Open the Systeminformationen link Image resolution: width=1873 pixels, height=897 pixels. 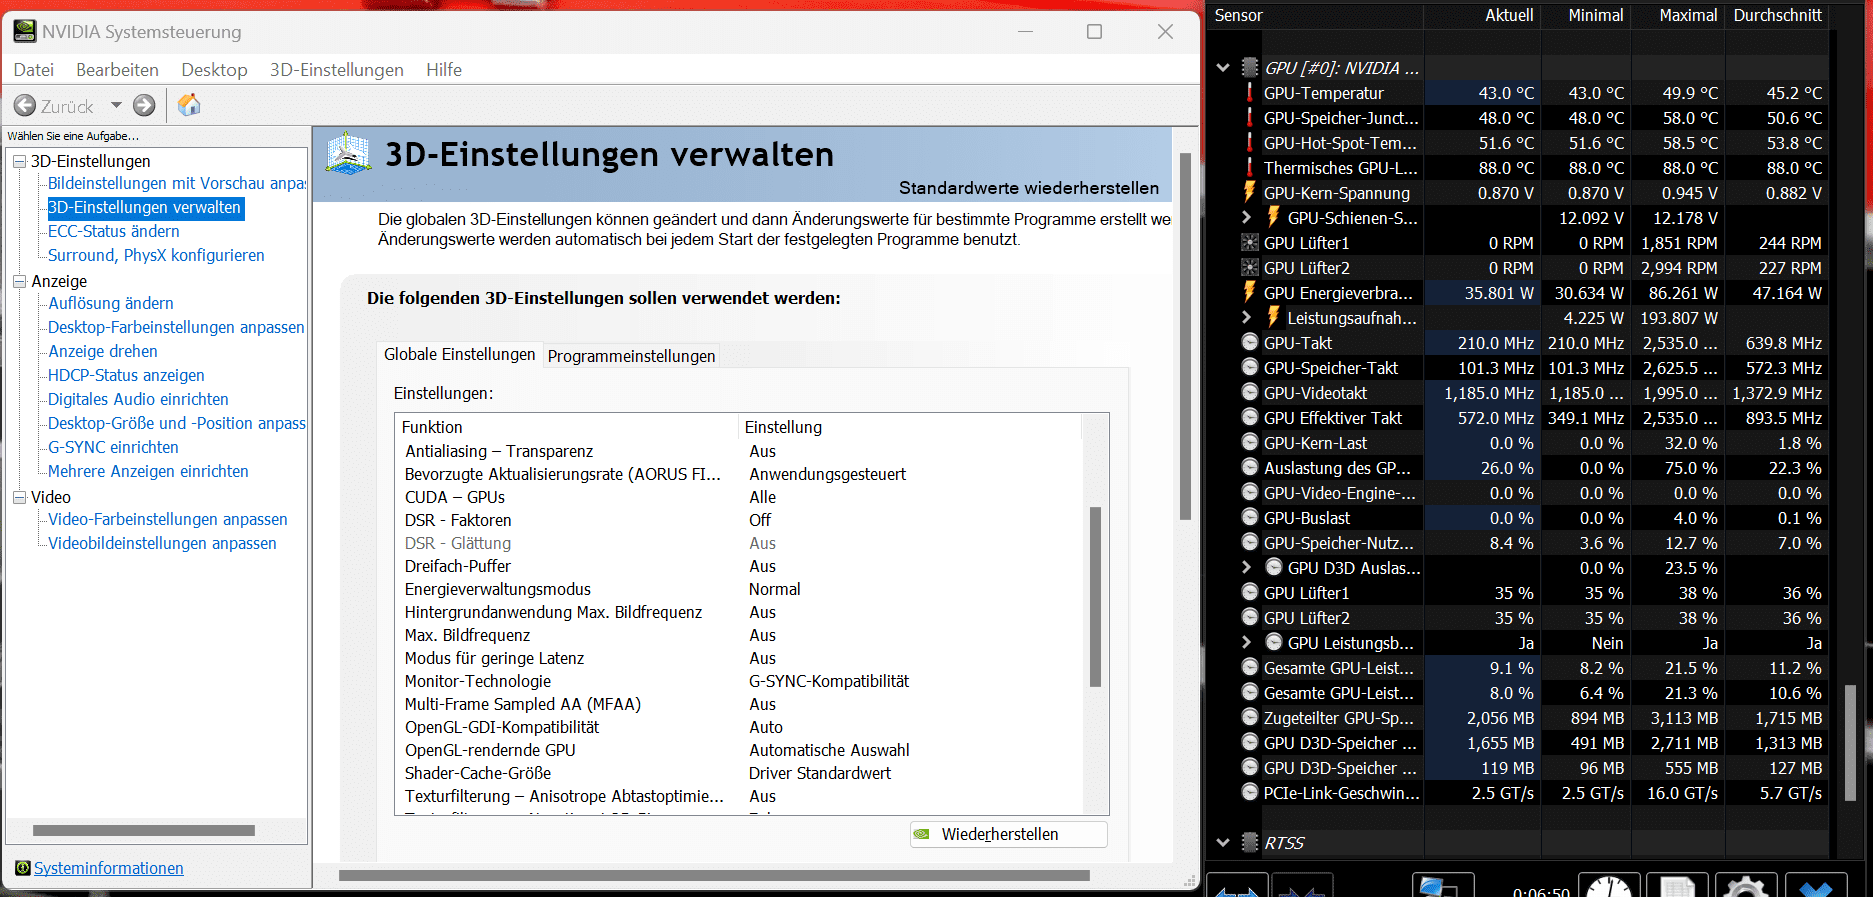tap(109, 868)
